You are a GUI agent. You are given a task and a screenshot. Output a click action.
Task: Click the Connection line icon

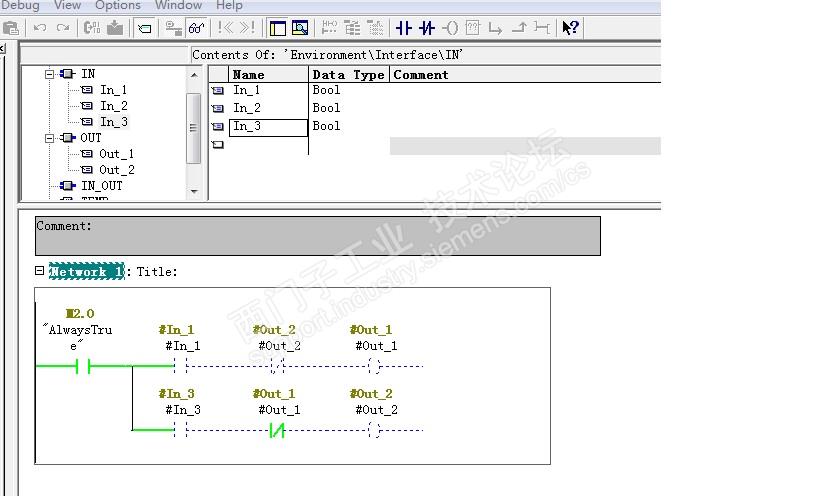(x=542, y=28)
